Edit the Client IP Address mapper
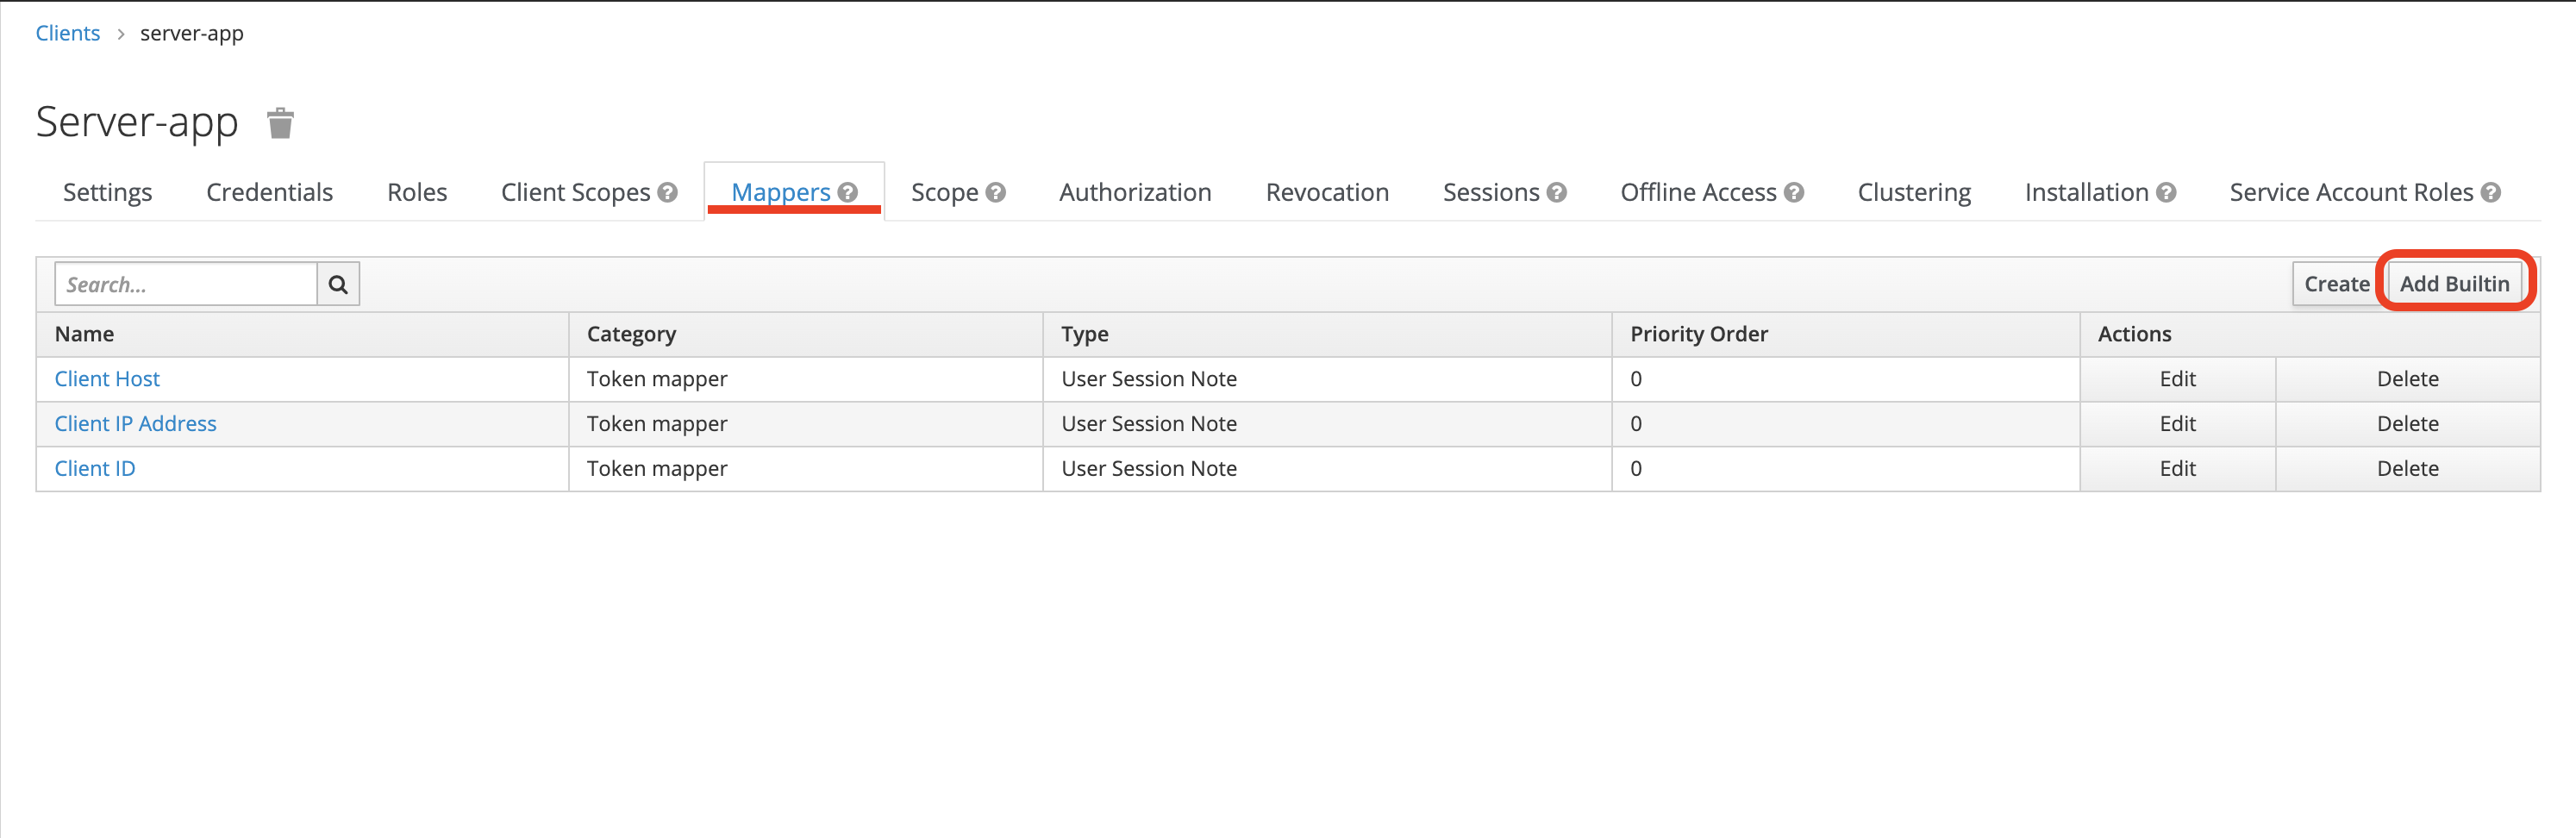Image resolution: width=2576 pixels, height=838 pixels. (x=2176, y=424)
